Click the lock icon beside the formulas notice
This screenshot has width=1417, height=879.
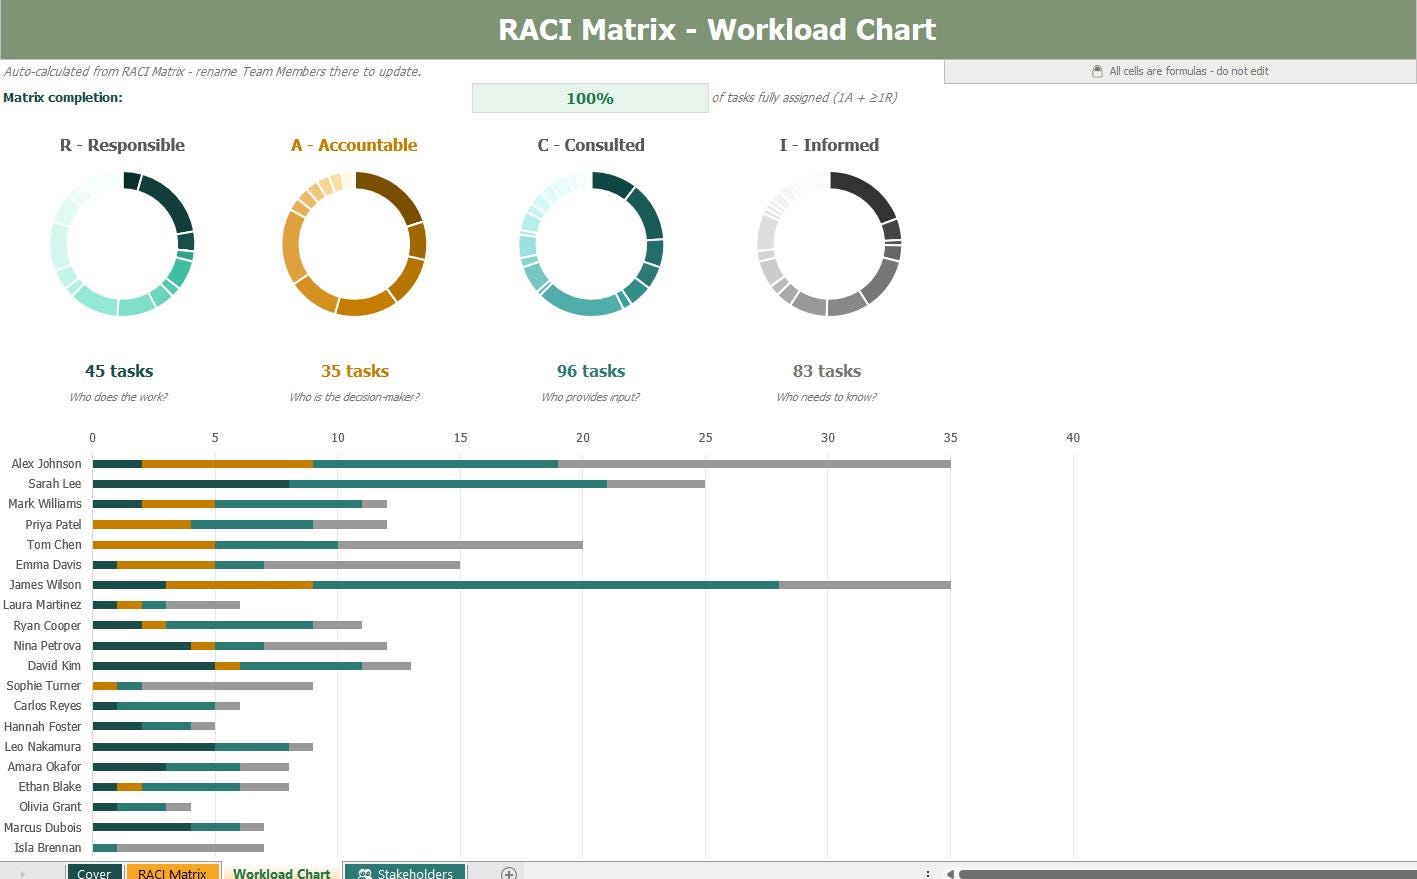[x=1097, y=71]
